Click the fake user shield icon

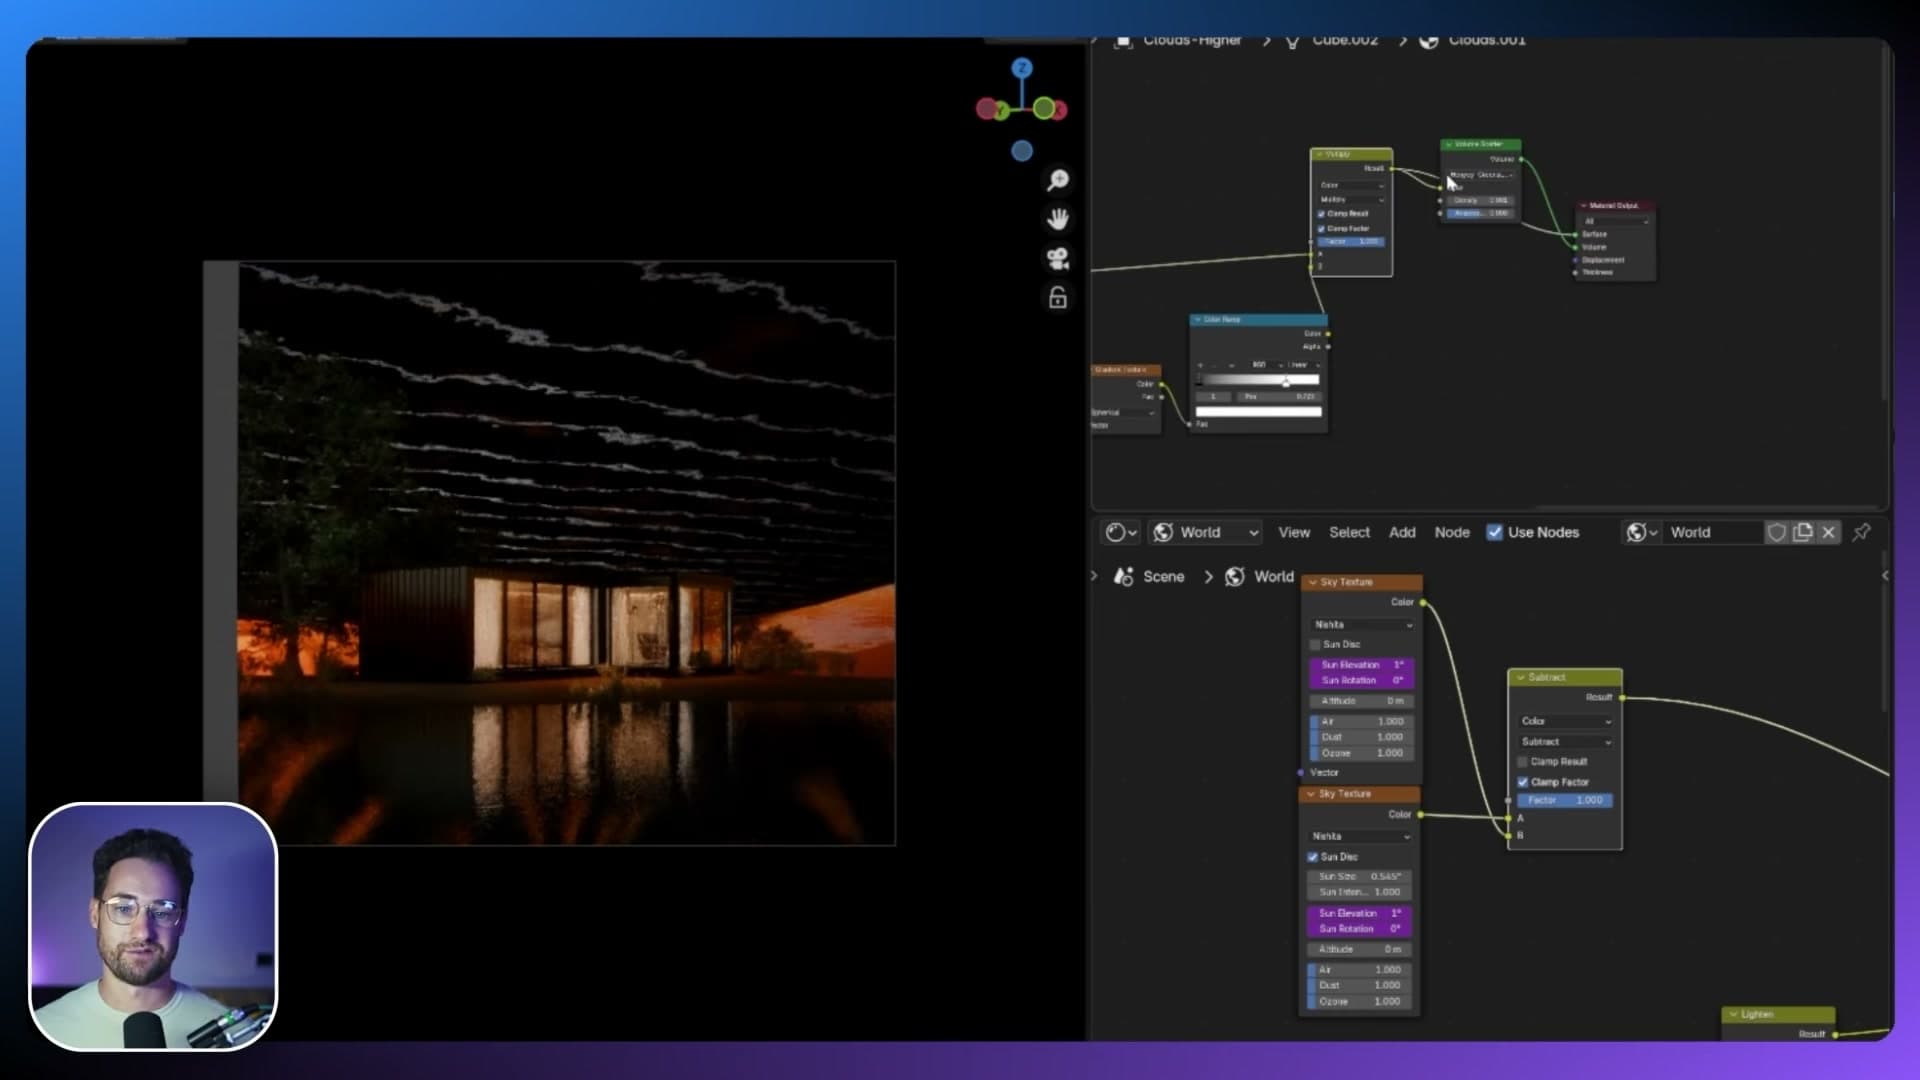click(x=1777, y=533)
